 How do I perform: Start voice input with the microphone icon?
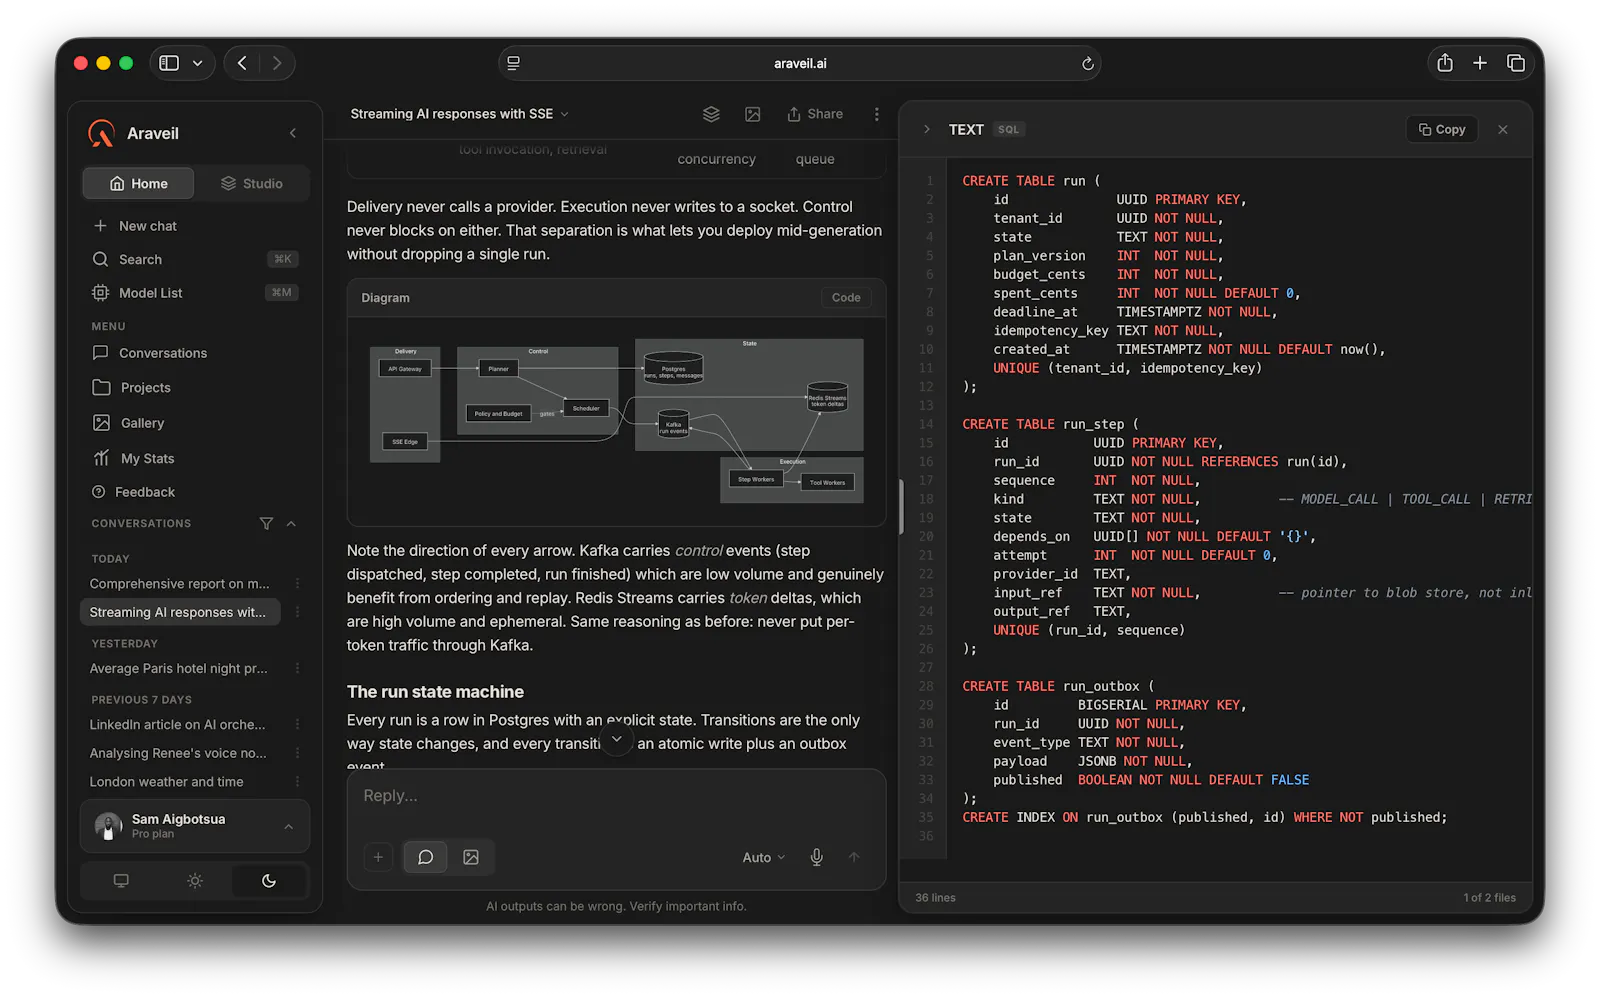point(817,857)
